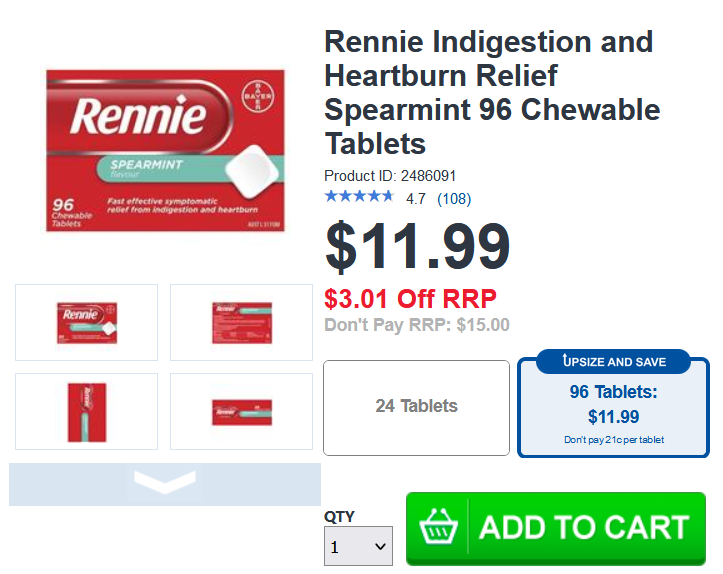Image resolution: width=723 pixels, height=574 pixels.
Task: Click the 4.7 rating score
Action: pos(415,199)
